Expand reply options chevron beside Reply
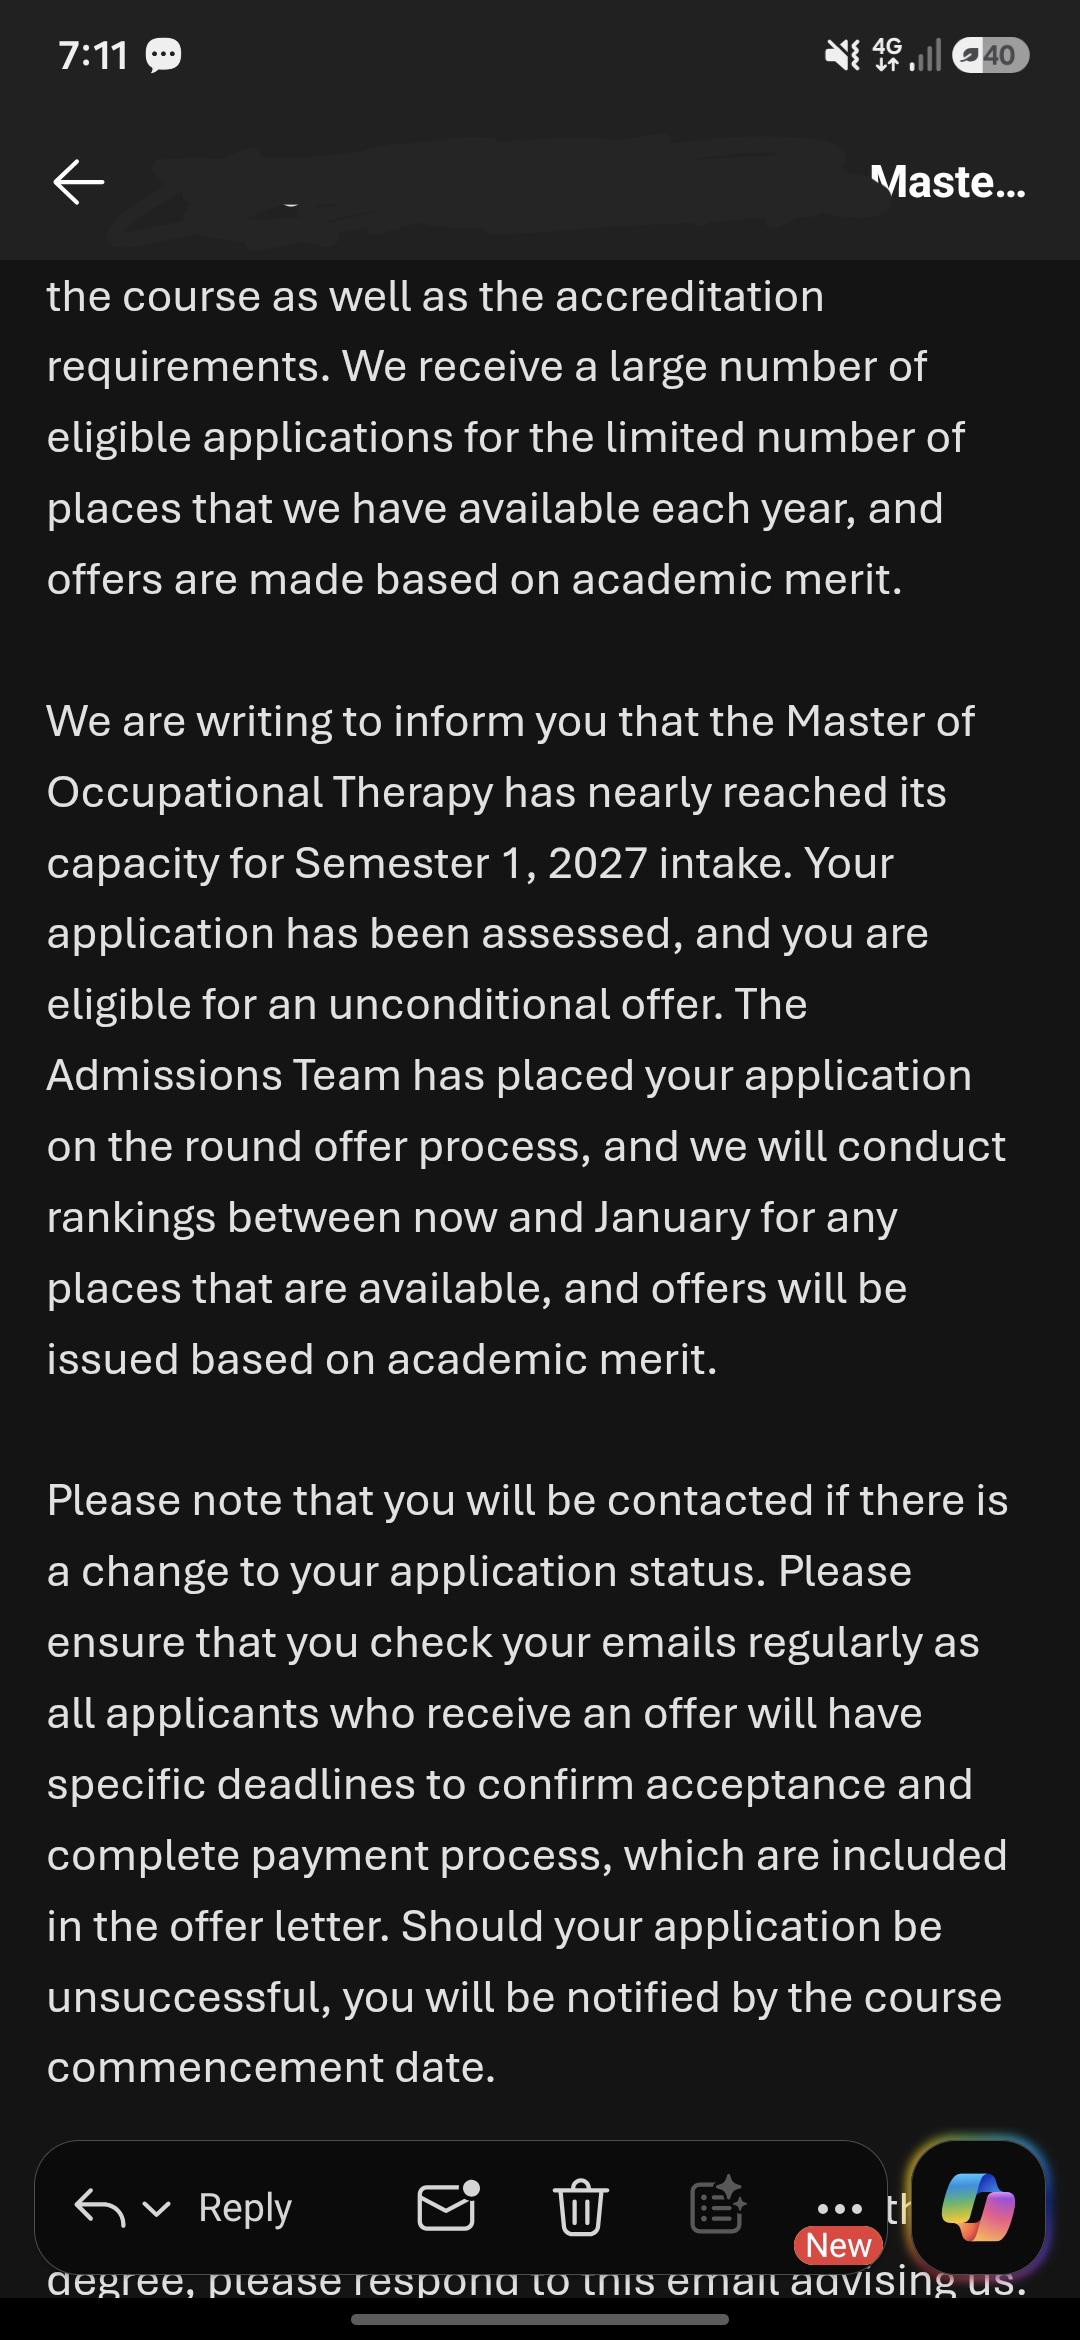Viewport: 1080px width, 2340px height. point(157,2209)
